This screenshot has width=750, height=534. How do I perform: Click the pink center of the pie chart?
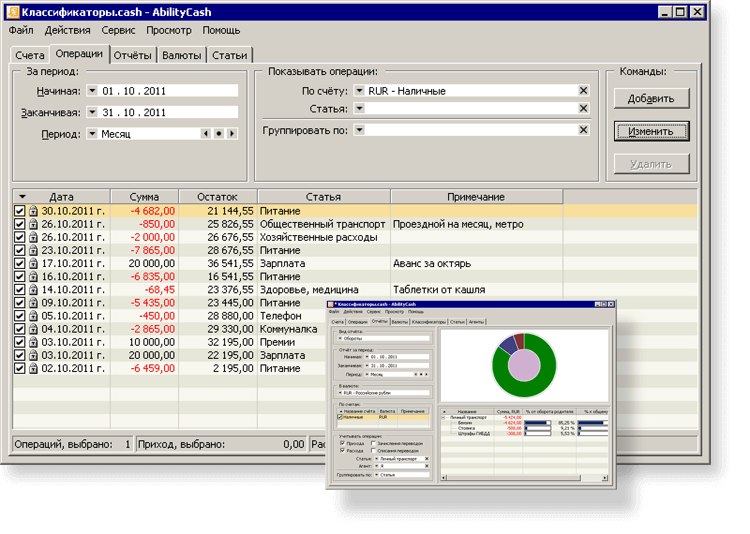click(524, 366)
